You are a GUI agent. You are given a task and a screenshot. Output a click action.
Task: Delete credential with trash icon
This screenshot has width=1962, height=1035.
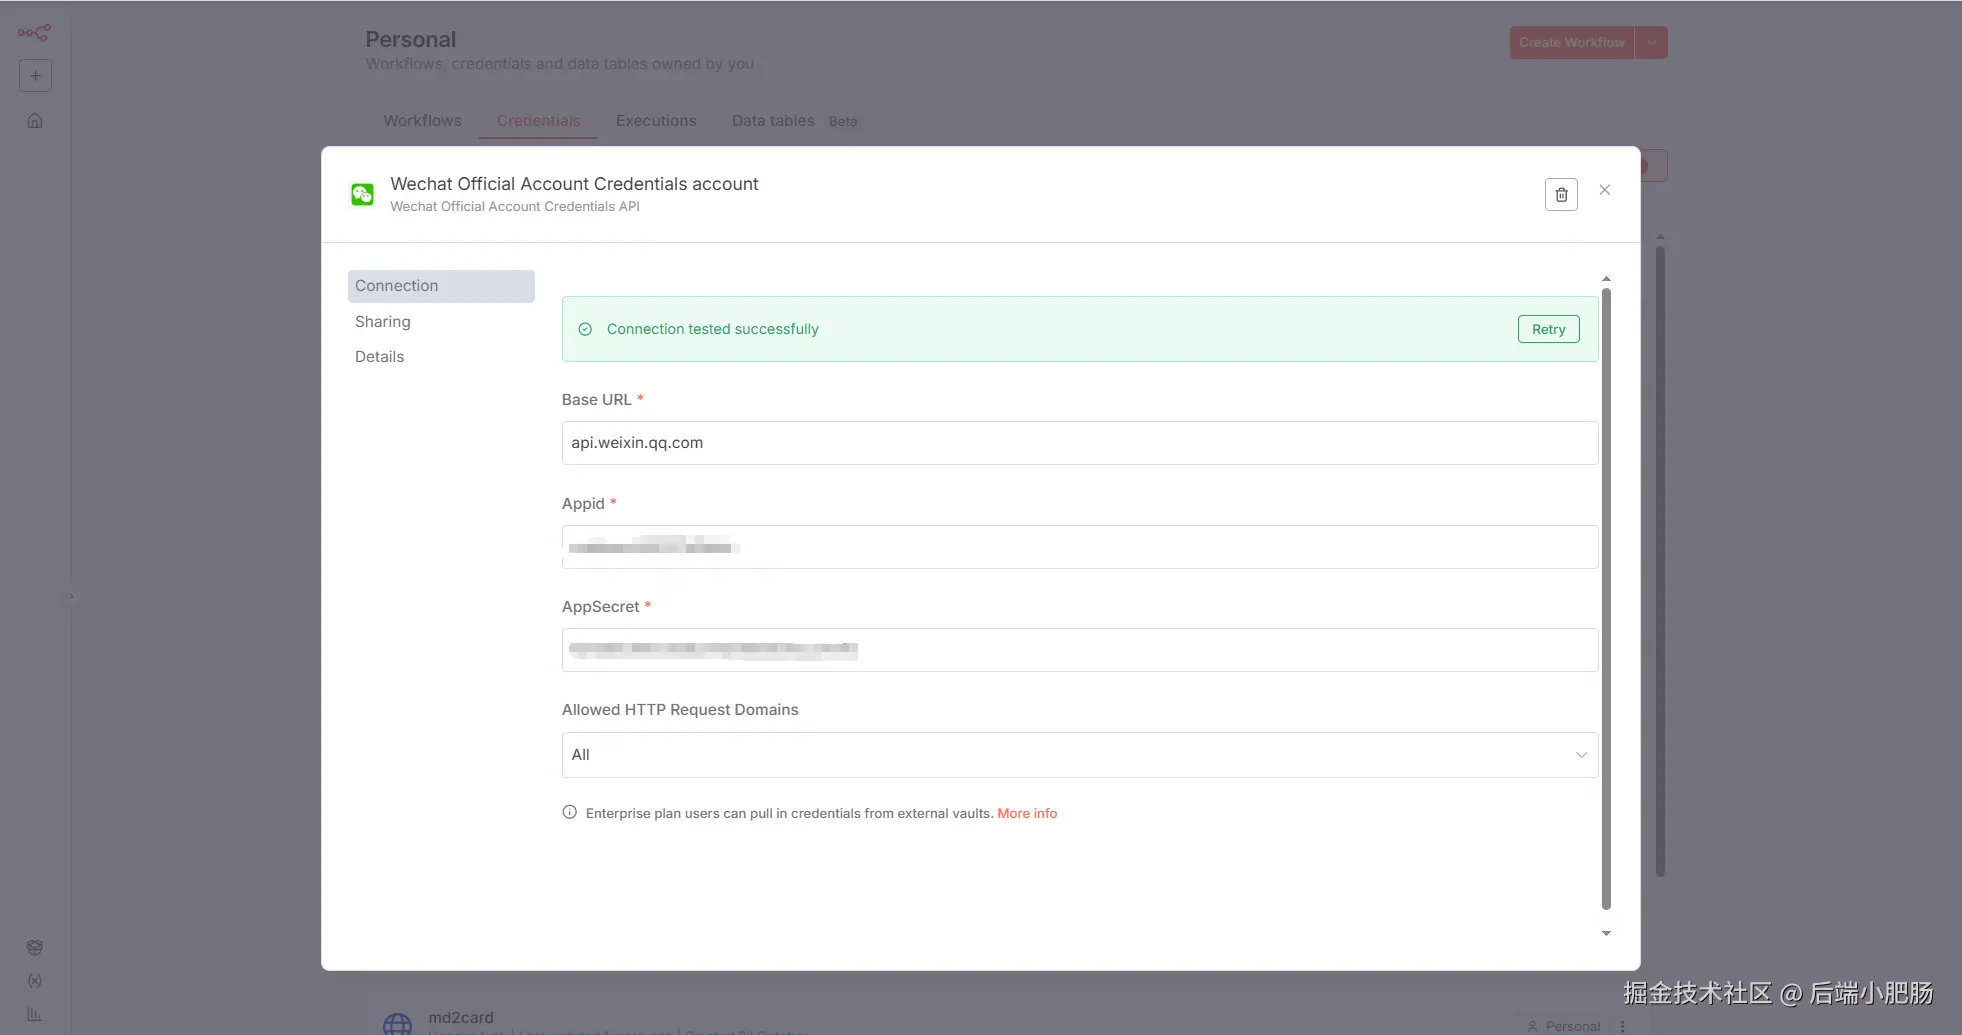(x=1561, y=194)
